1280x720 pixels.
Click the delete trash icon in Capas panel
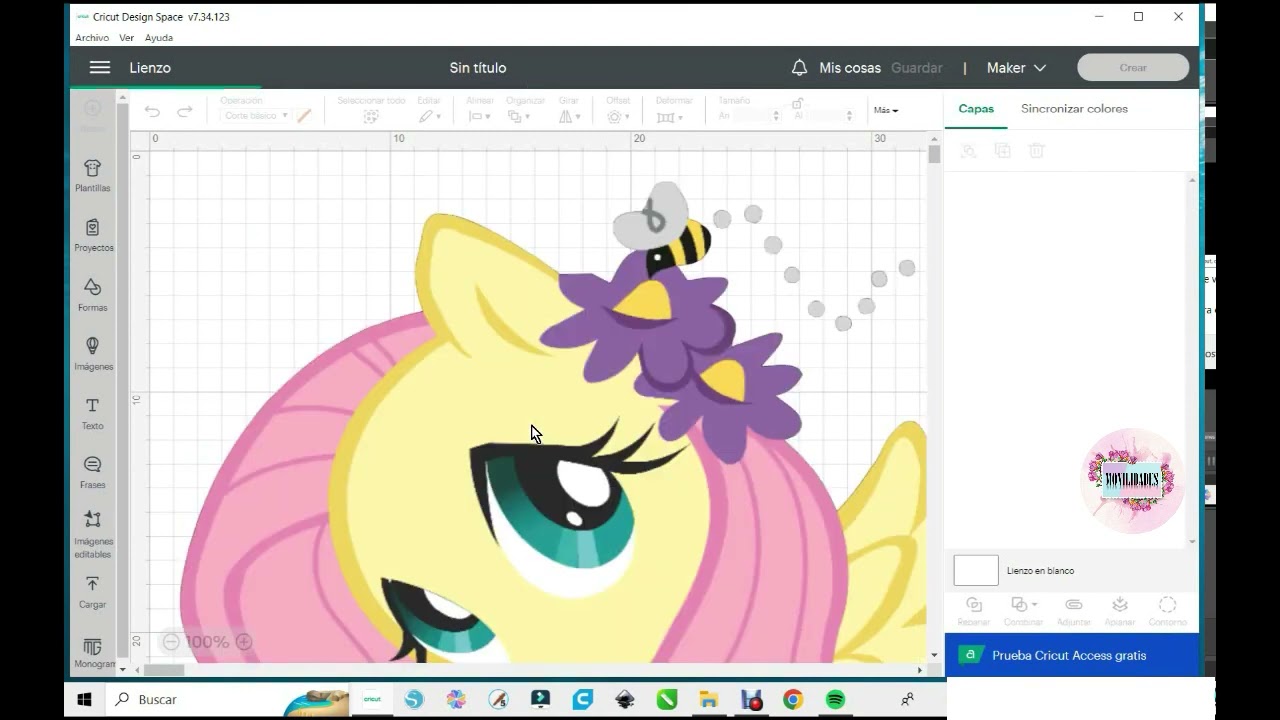coord(1037,151)
